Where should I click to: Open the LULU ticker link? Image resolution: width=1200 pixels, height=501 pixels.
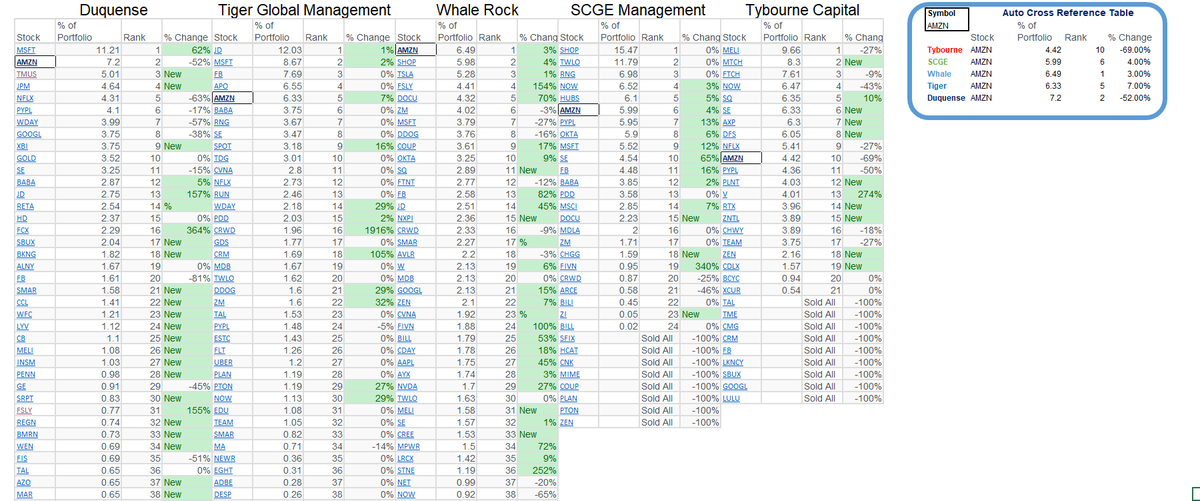click(x=730, y=399)
